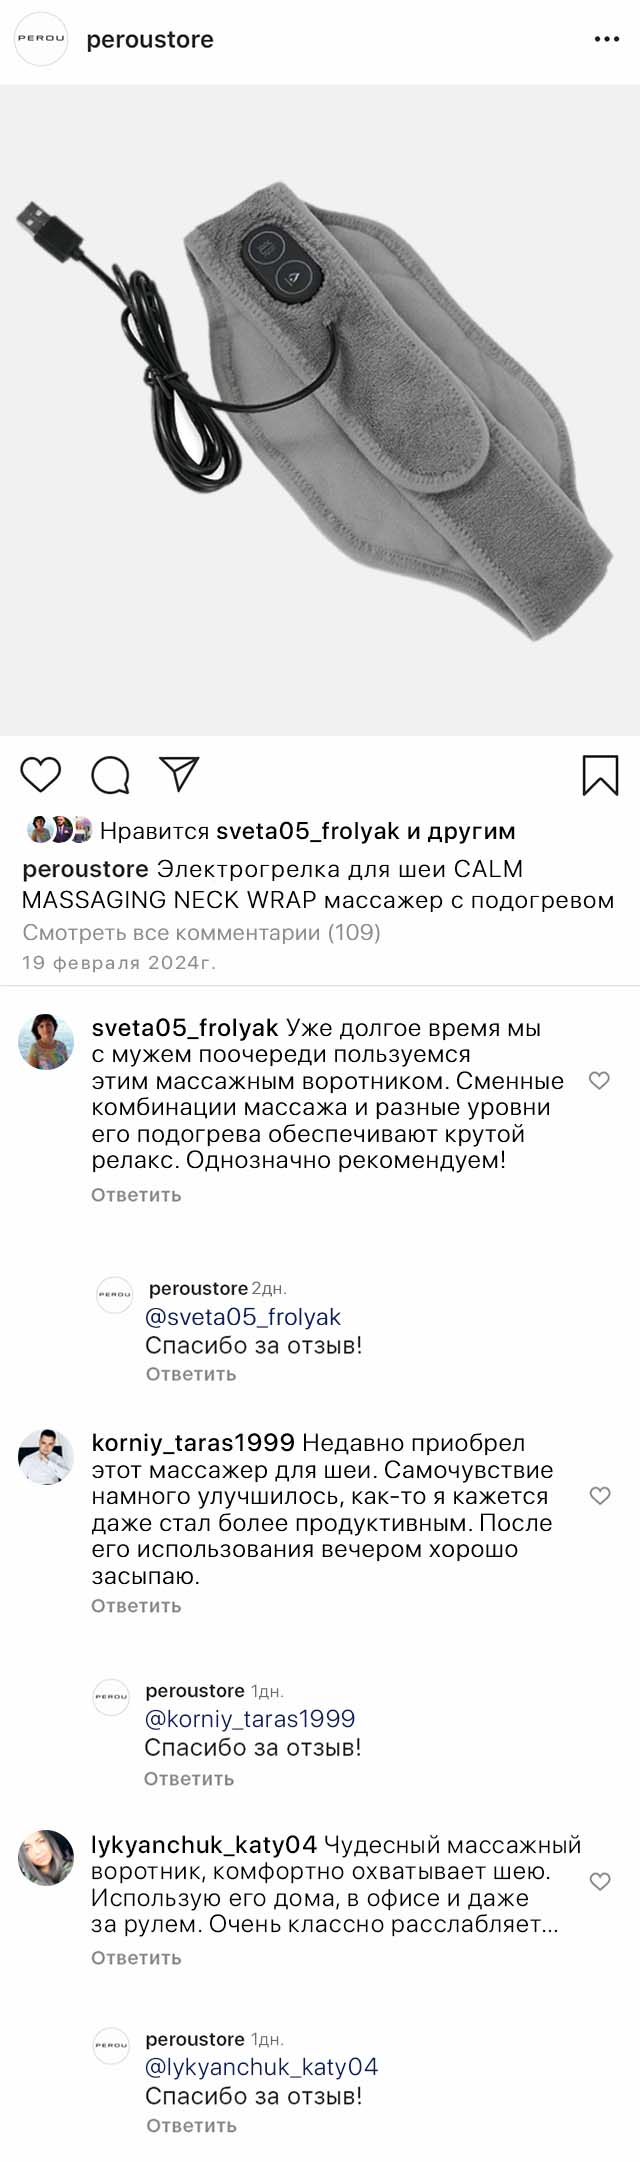
Task: Open the neck wrap product photo
Action: click(320, 410)
